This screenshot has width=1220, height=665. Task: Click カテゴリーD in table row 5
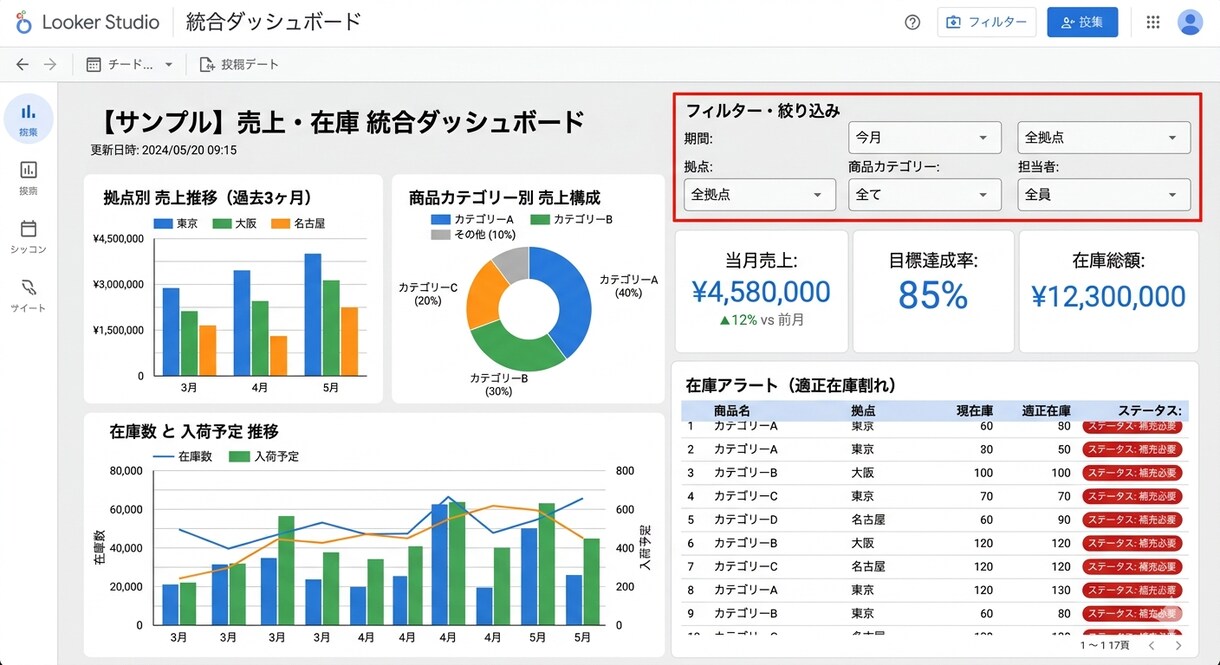746,520
